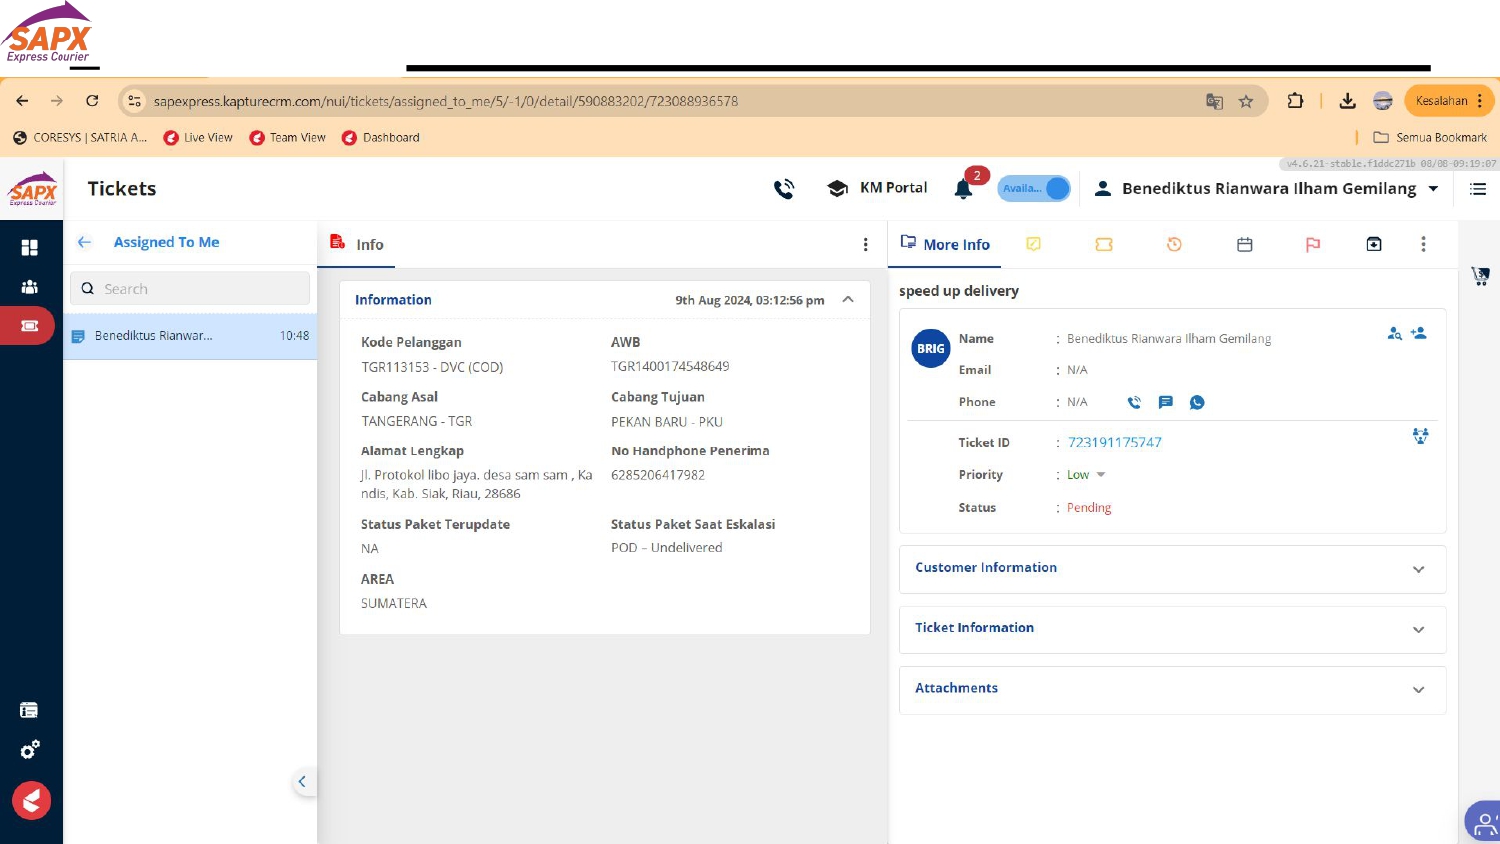Click the Pending status value
This screenshot has width=1500, height=844.
pos(1089,508)
